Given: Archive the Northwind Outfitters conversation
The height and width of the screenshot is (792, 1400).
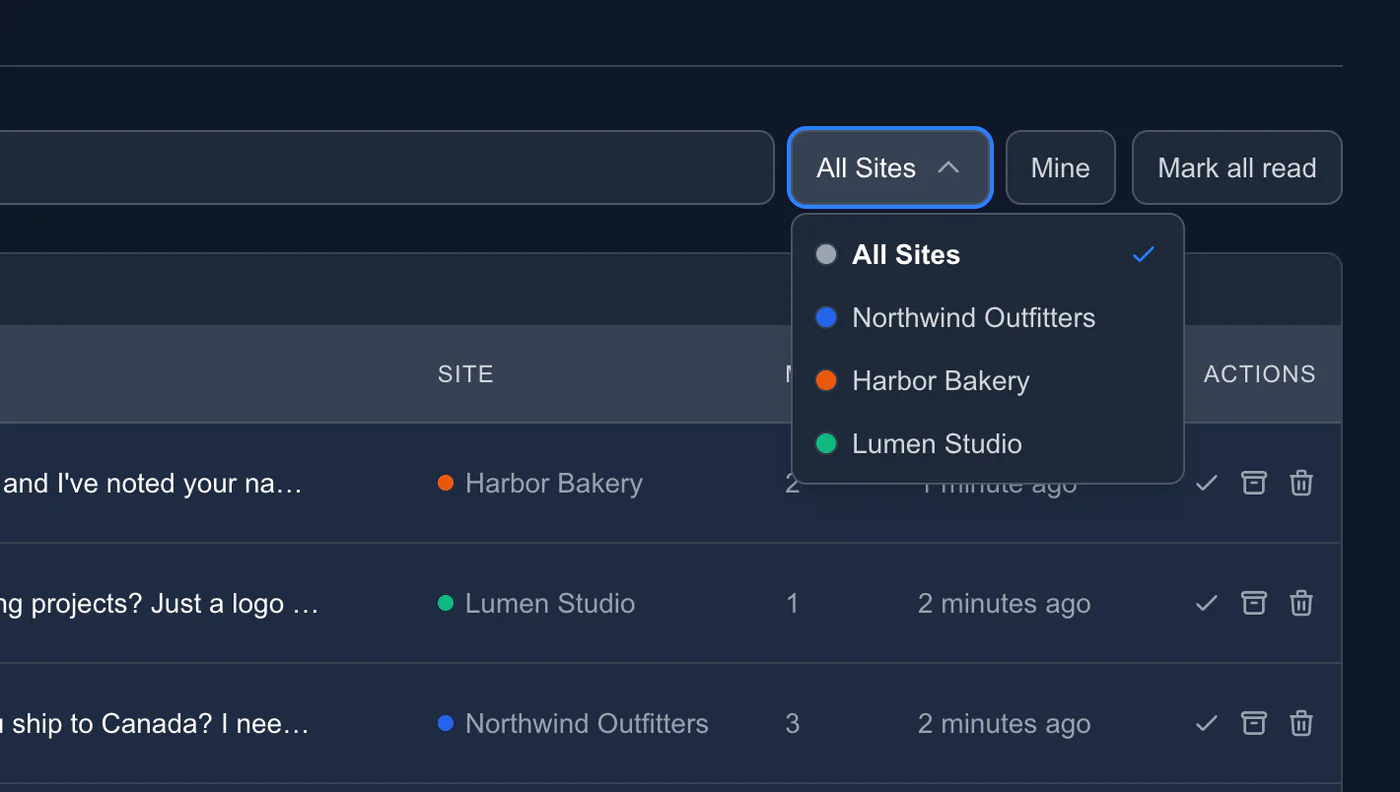Looking at the screenshot, I should tap(1254, 723).
